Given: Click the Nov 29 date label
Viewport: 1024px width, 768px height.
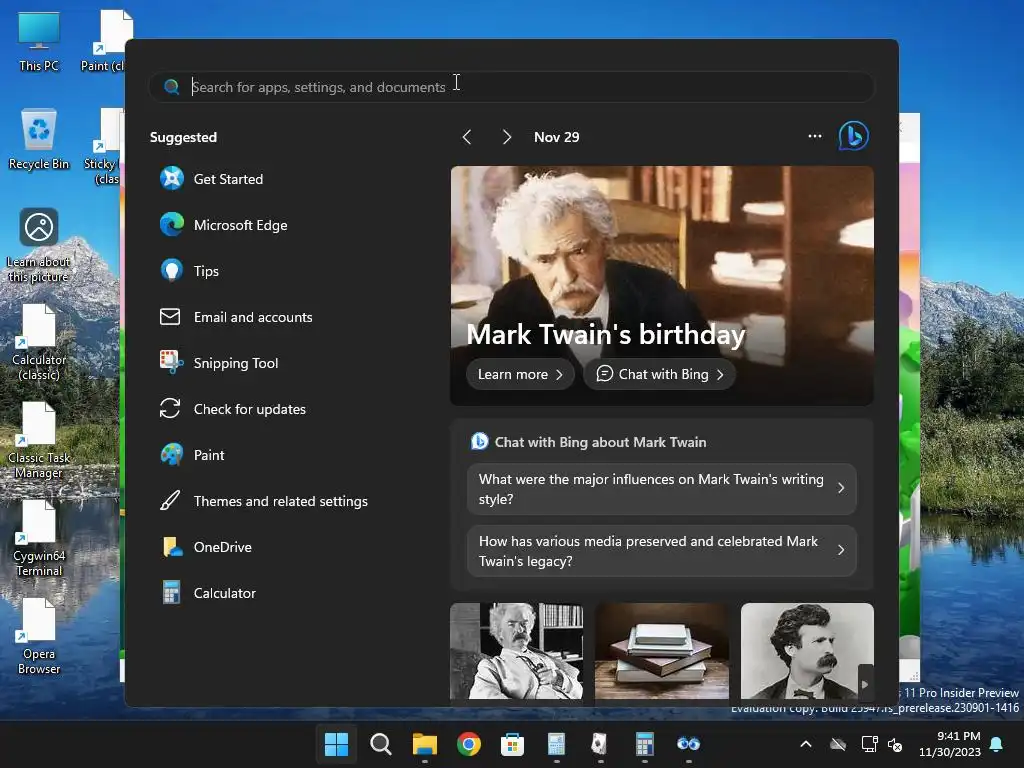Looking at the screenshot, I should [556, 137].
